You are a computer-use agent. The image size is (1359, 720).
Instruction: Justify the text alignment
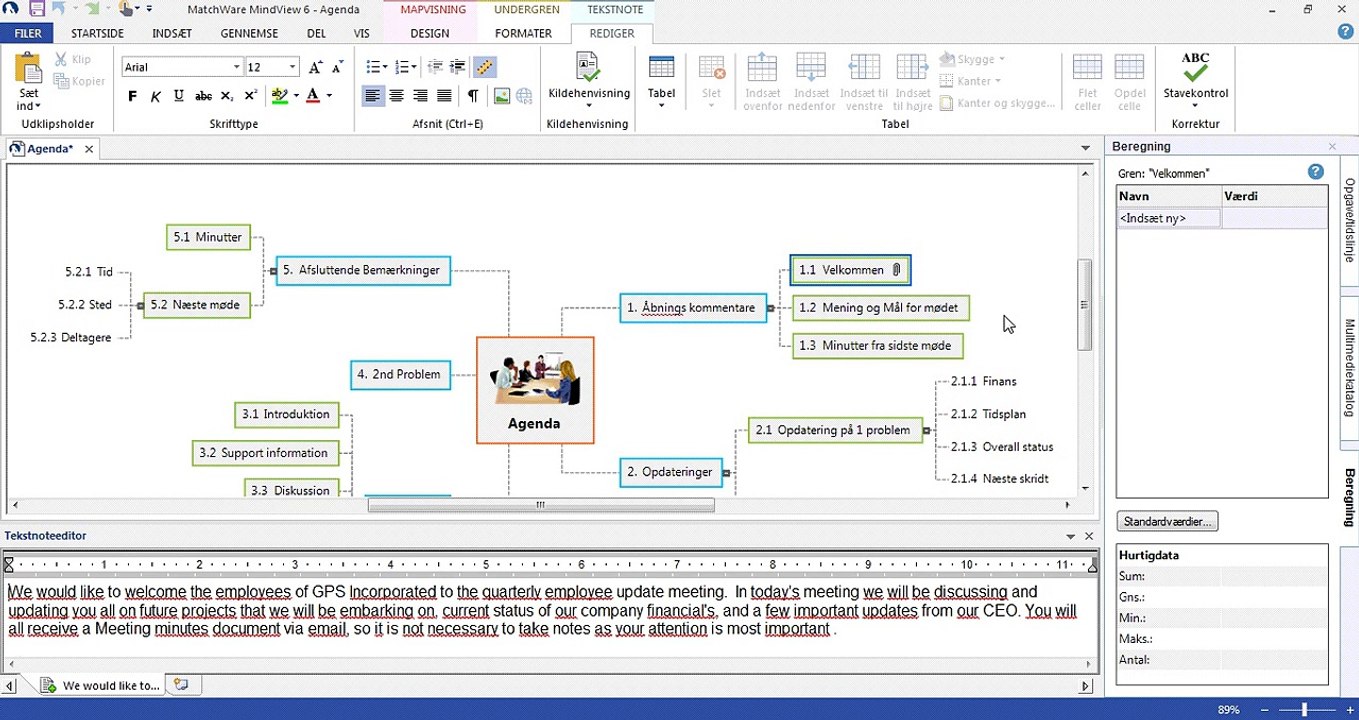444,96
